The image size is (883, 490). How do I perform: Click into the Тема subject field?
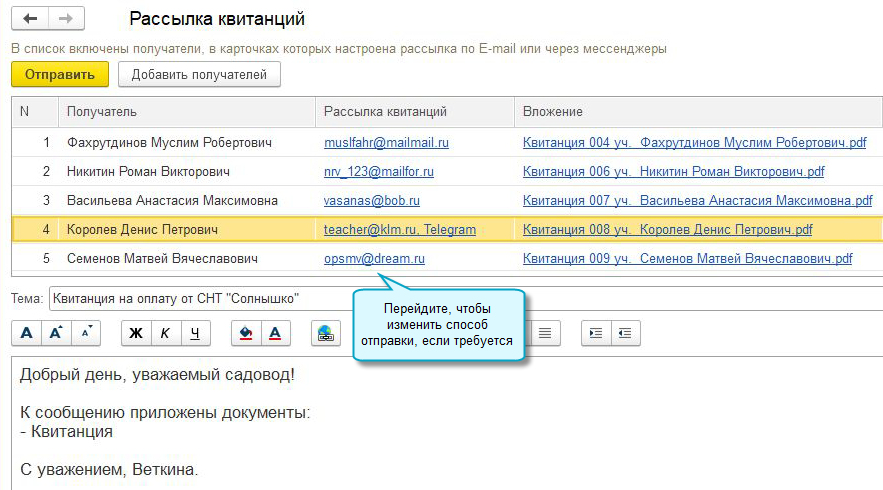pos(460,298)
